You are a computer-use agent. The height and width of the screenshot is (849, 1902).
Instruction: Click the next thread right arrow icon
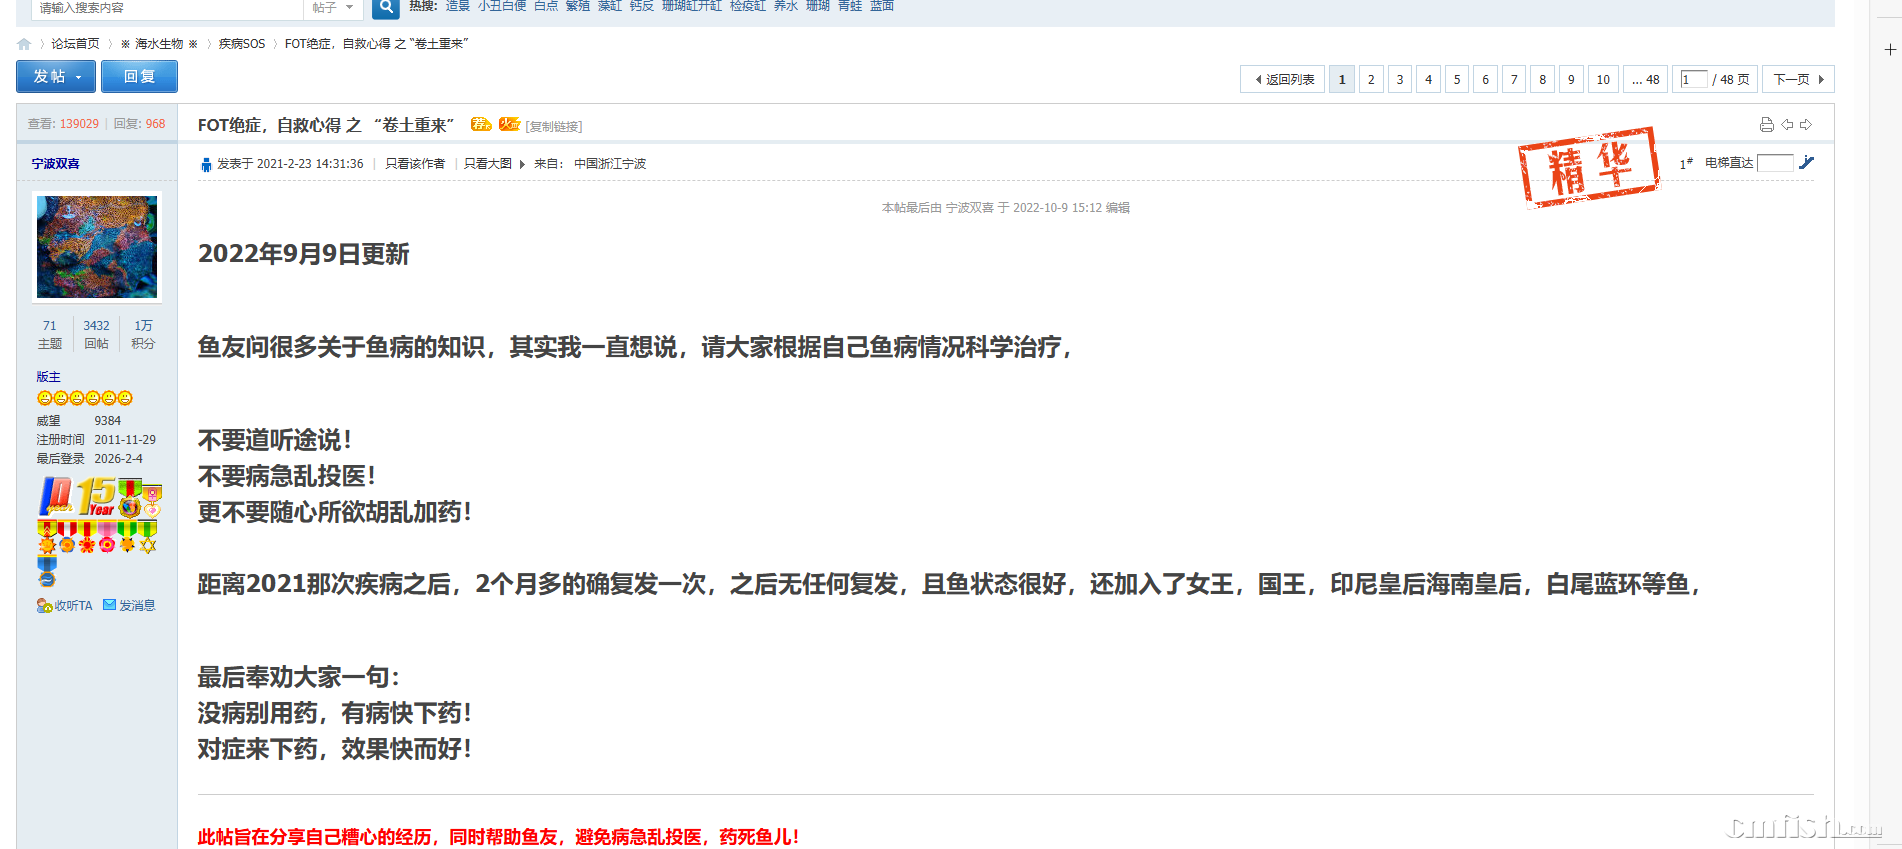click(x=1806, y=125)
